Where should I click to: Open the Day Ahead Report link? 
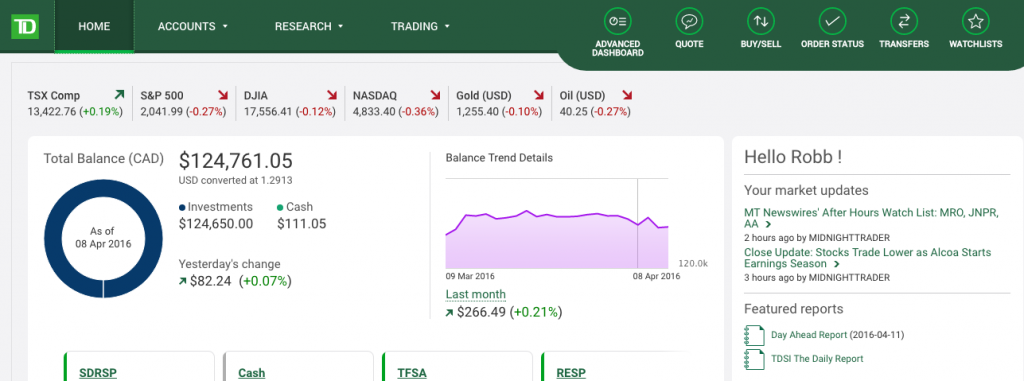click(808, 335)
